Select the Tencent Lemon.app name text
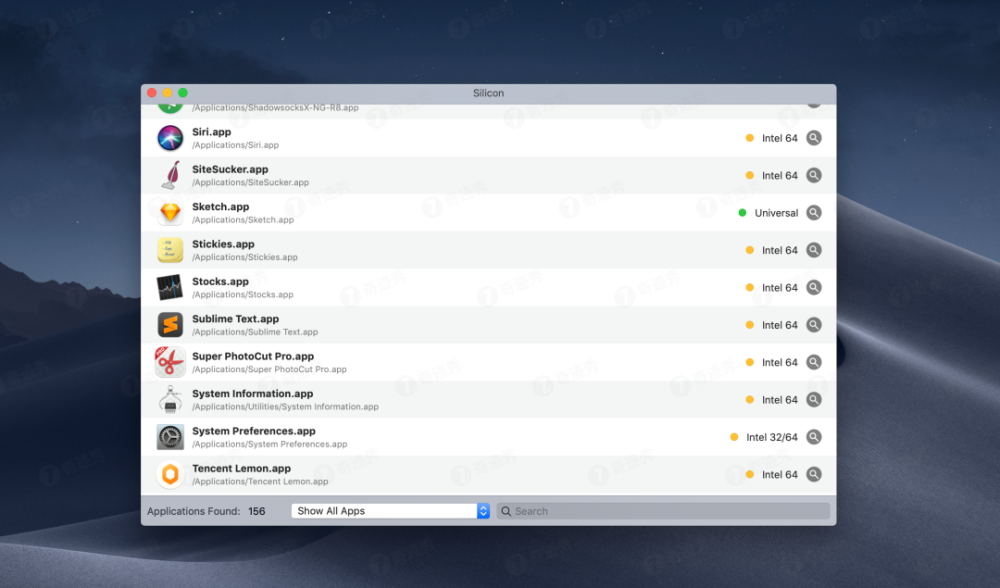The height and width of the screenshot is (588, 1000). tap(242, 468)
